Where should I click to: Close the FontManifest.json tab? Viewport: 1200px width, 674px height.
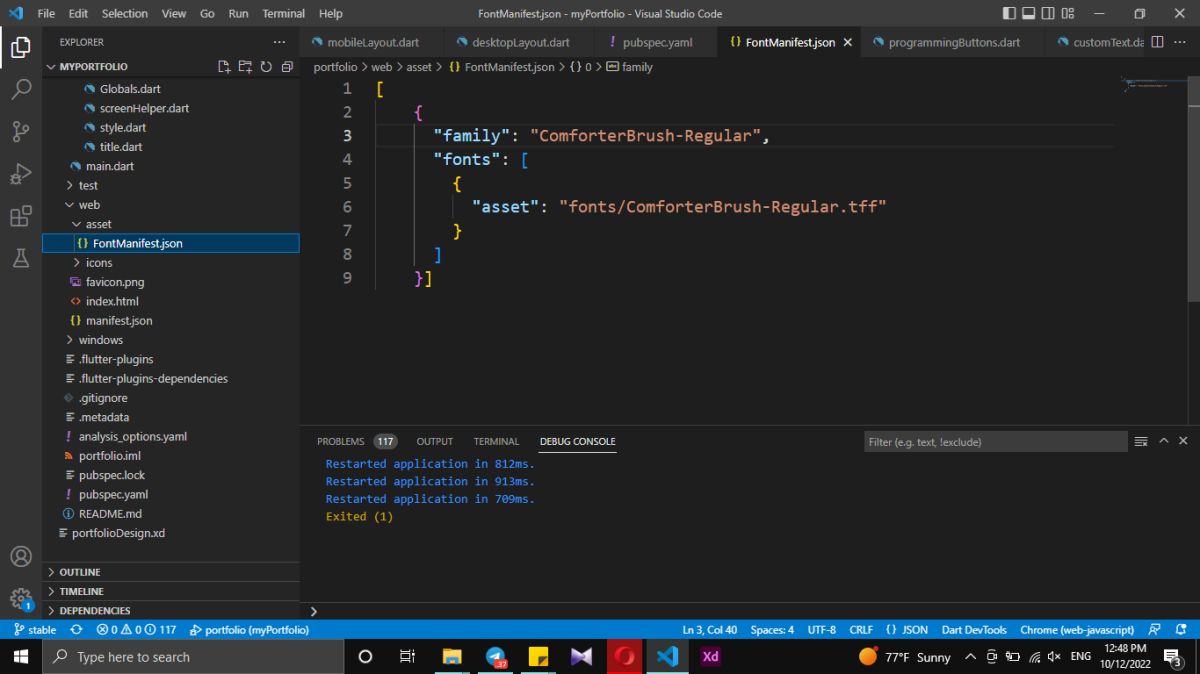[x=848, y=43]
